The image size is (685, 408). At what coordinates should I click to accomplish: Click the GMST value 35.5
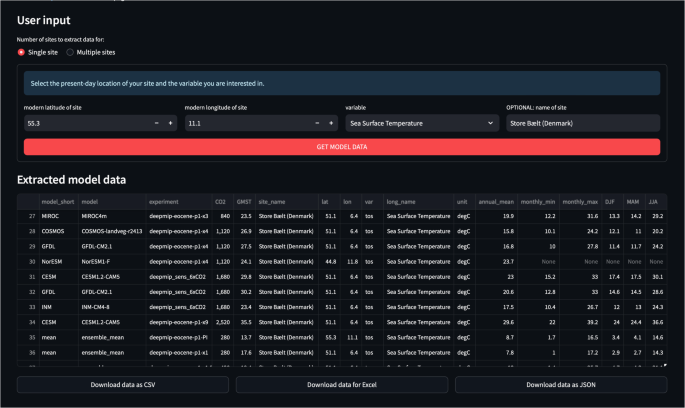pos(244,322)
